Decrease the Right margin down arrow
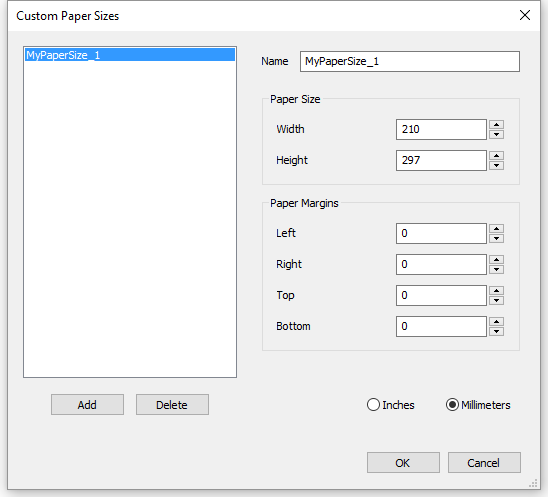548x497 pixels. coord(496,269)
